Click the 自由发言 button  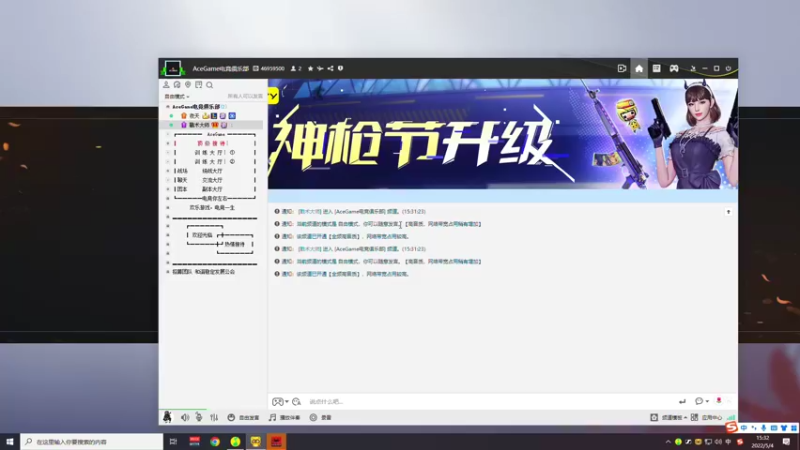coord(243,417)
